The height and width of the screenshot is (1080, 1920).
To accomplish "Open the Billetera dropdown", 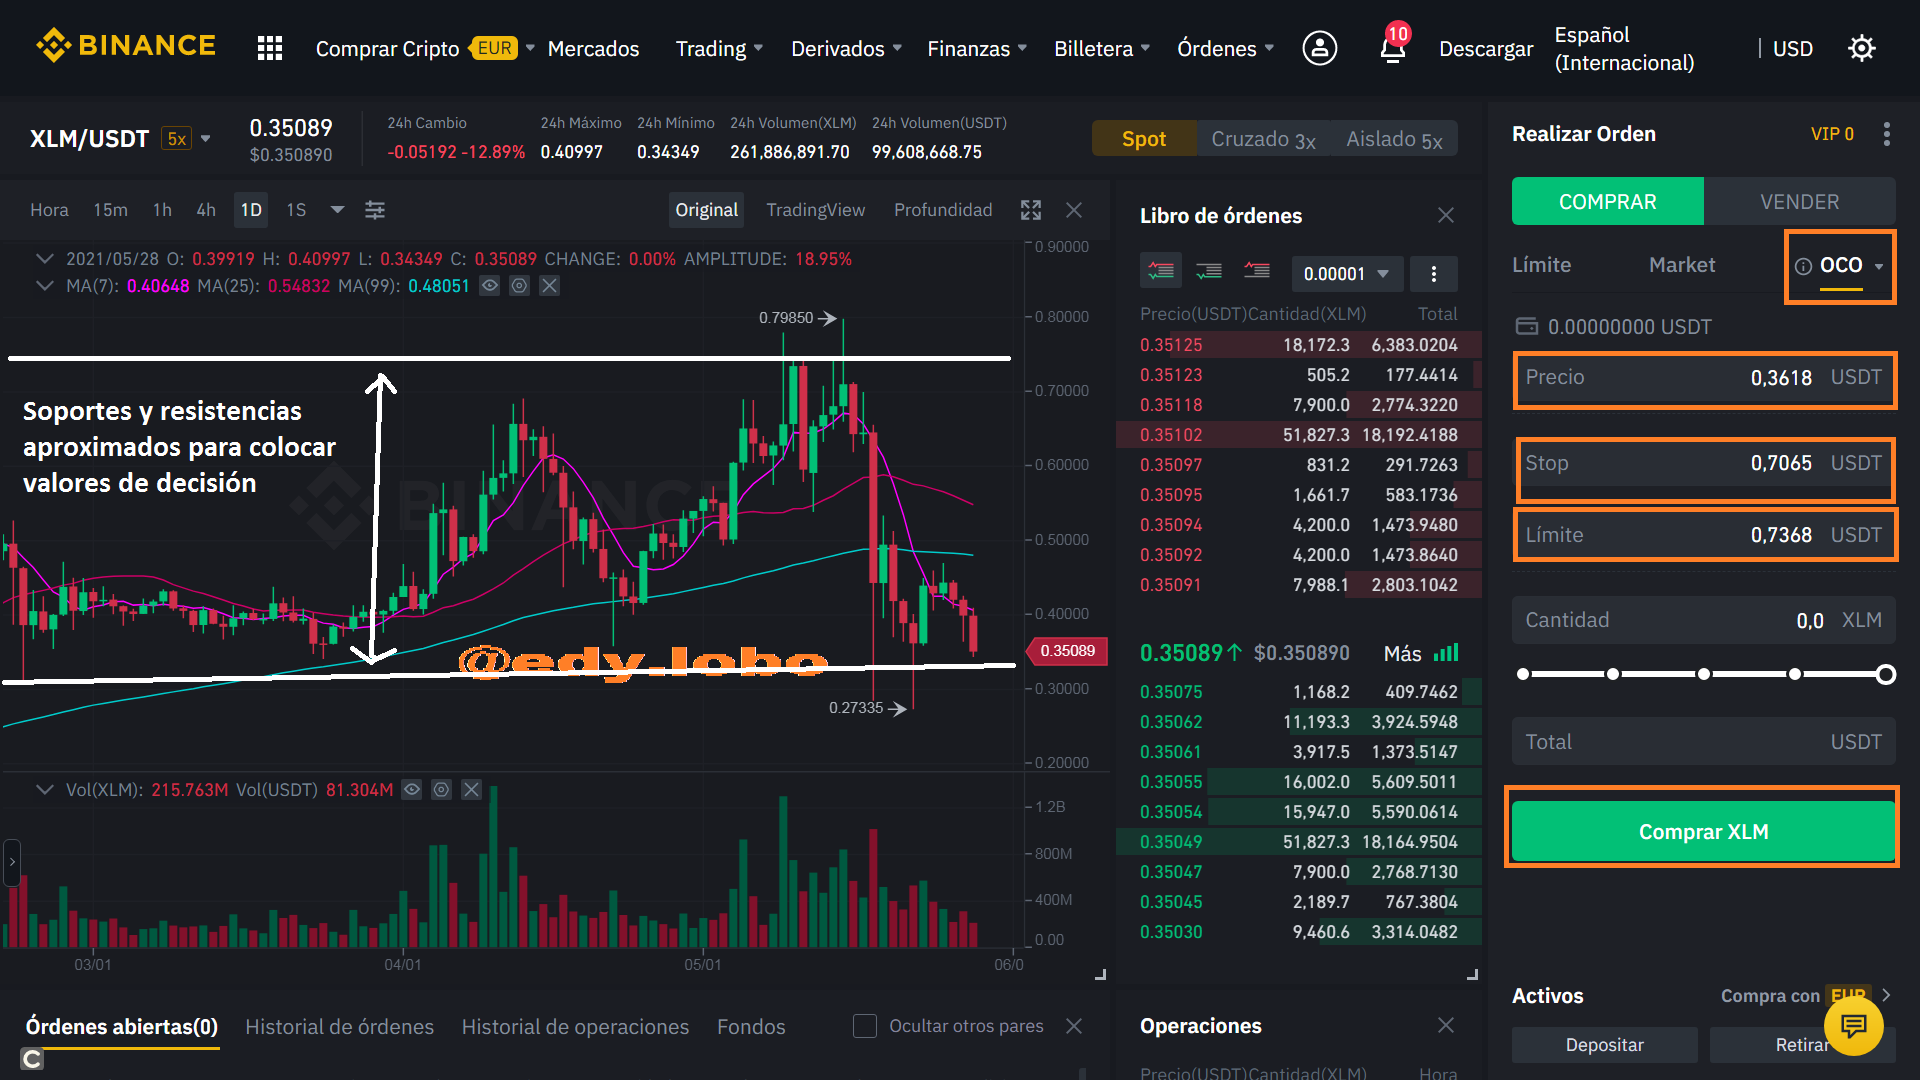I will pos(1102,48).
